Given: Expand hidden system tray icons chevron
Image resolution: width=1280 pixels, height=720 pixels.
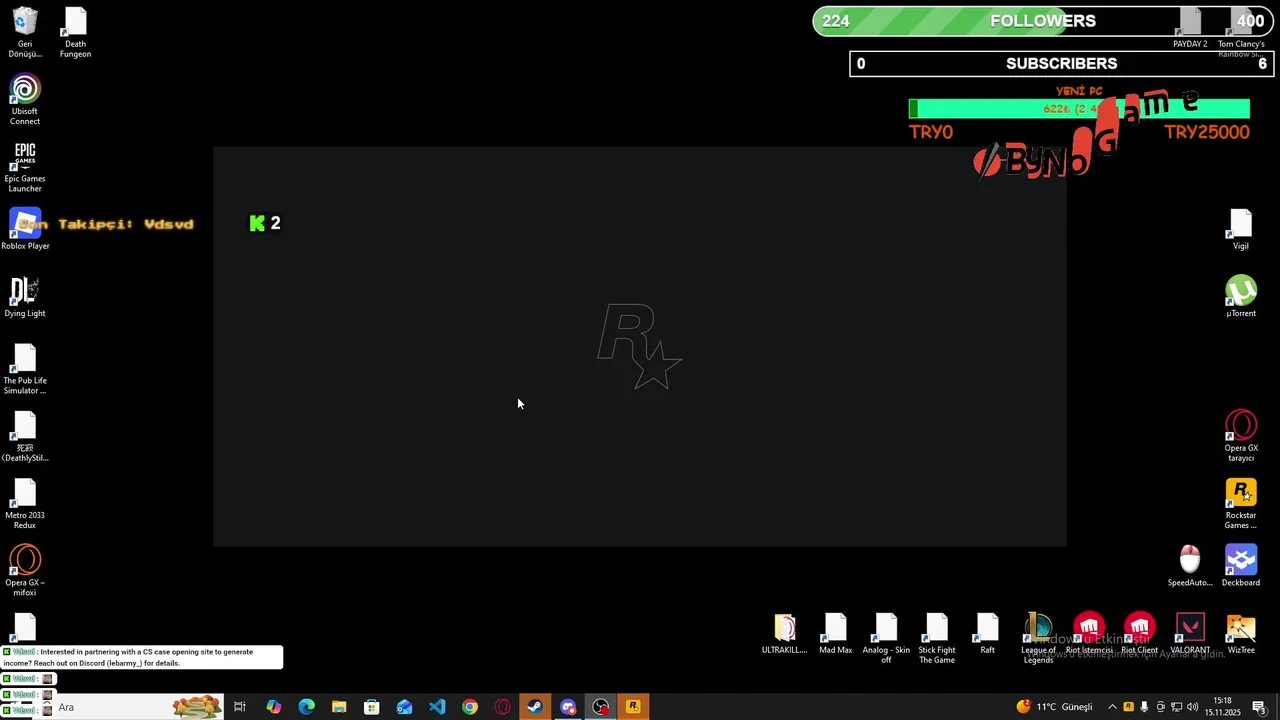Looking at the screenshot, I should tap(1112, 707).
